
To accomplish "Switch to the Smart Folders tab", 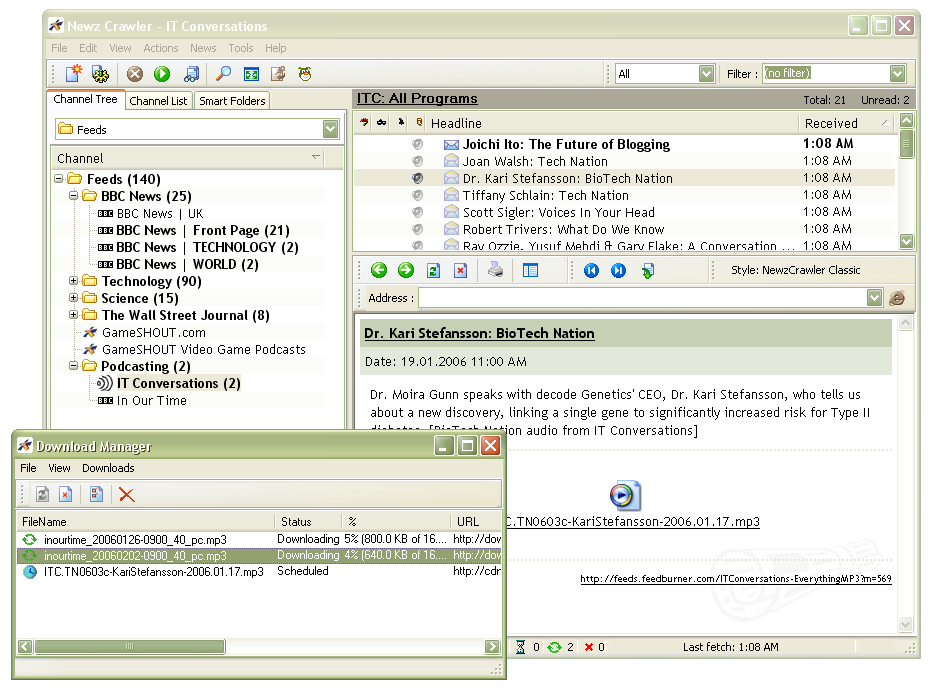I will (232, 101).
